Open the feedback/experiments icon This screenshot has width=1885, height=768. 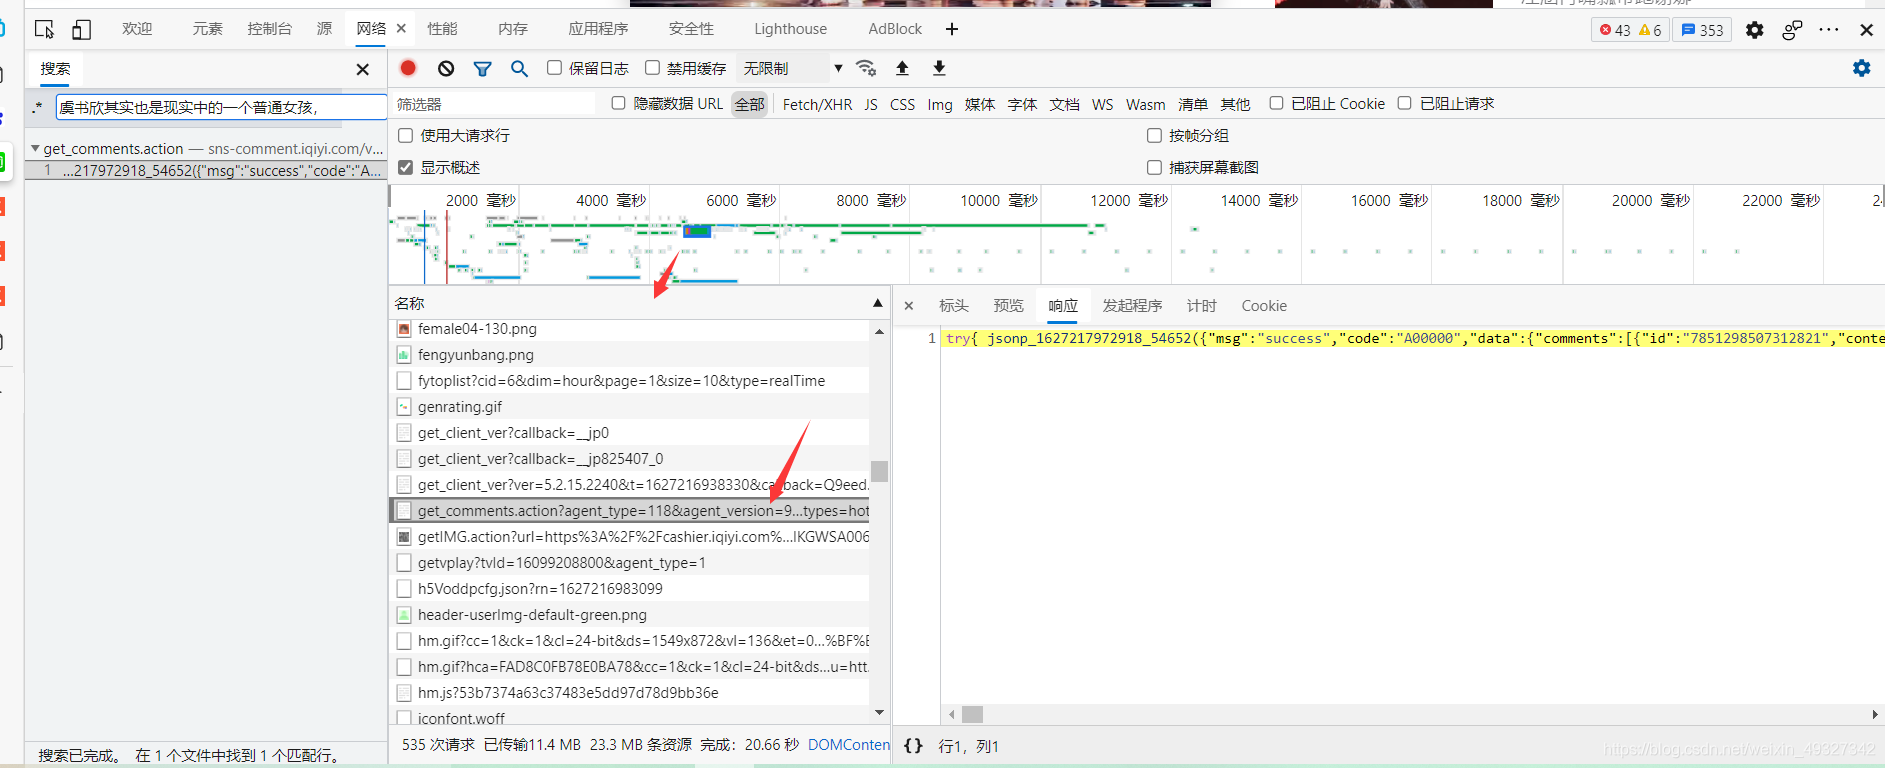pyautogui.click(x=1792, y=30)
